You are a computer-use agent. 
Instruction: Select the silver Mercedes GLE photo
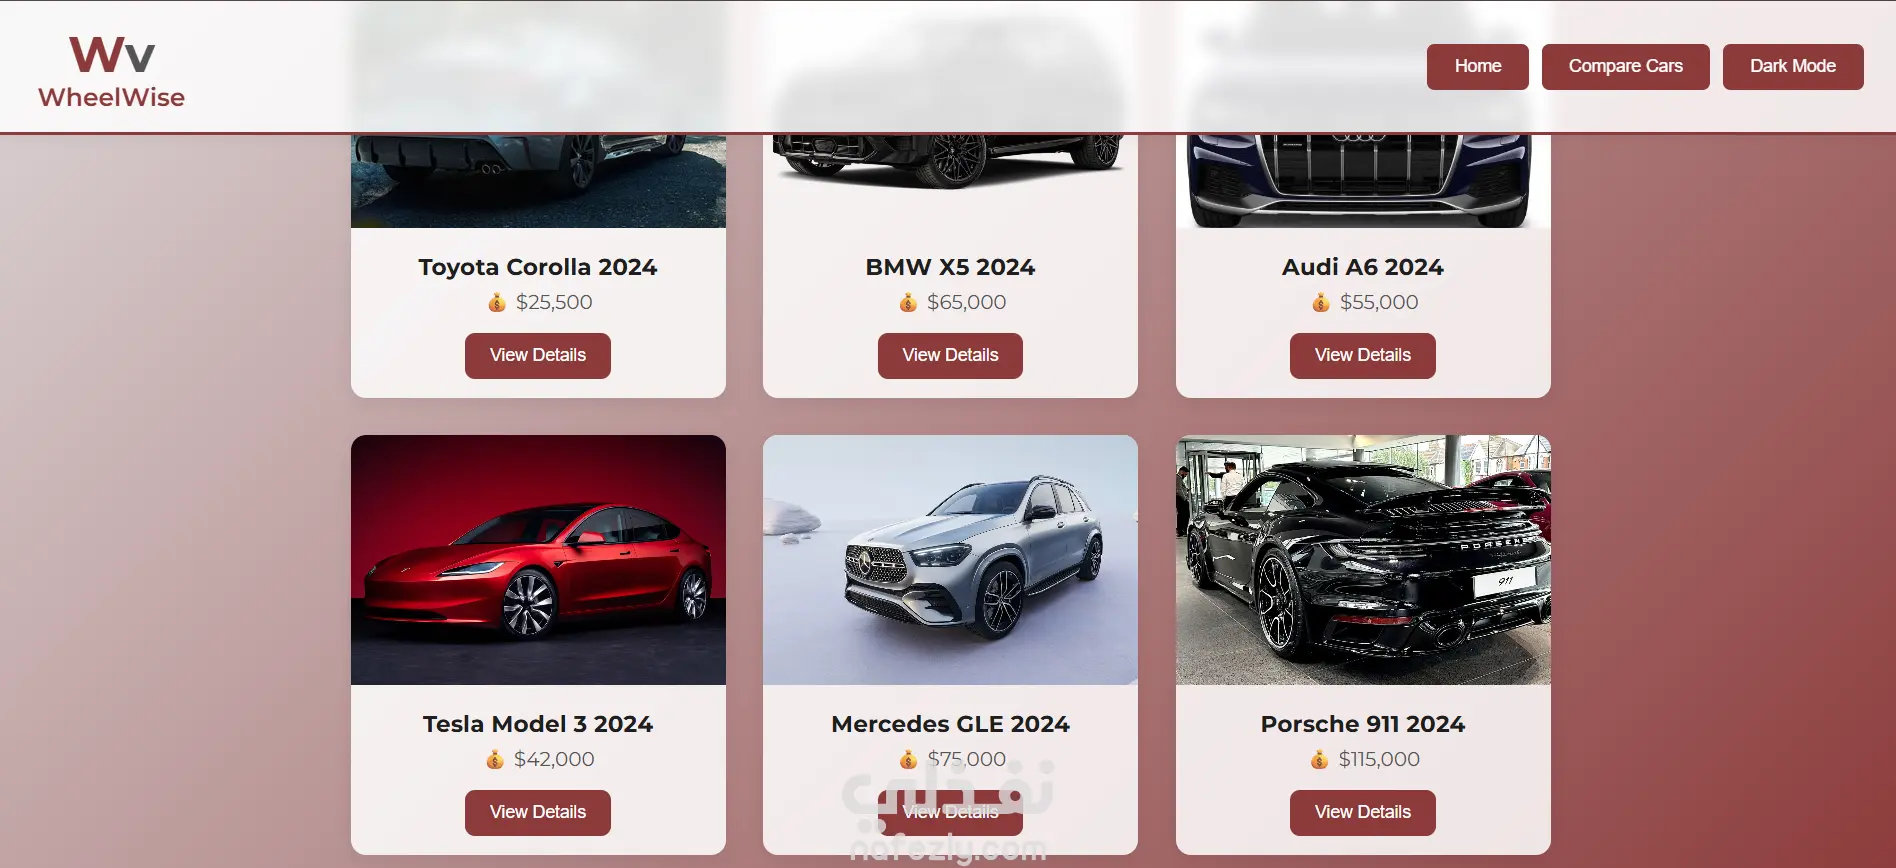(x=950, y=560)
